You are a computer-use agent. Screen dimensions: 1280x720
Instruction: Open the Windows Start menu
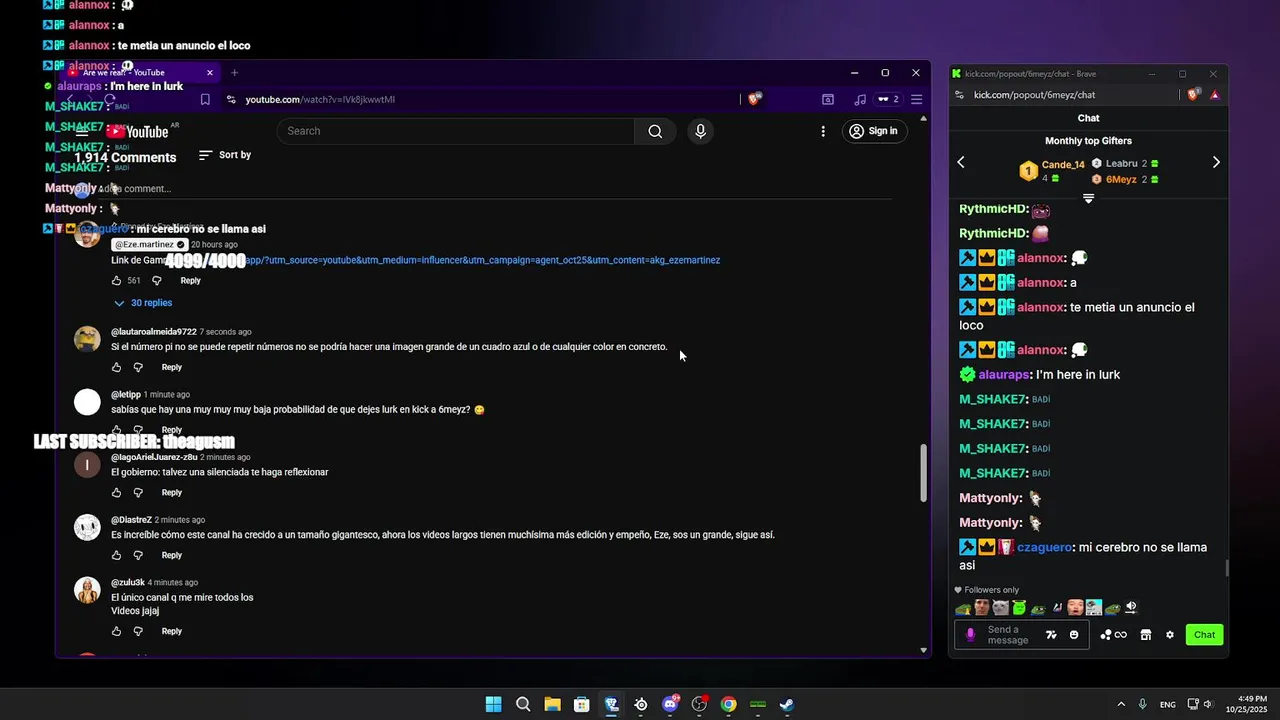click(493, 704)
